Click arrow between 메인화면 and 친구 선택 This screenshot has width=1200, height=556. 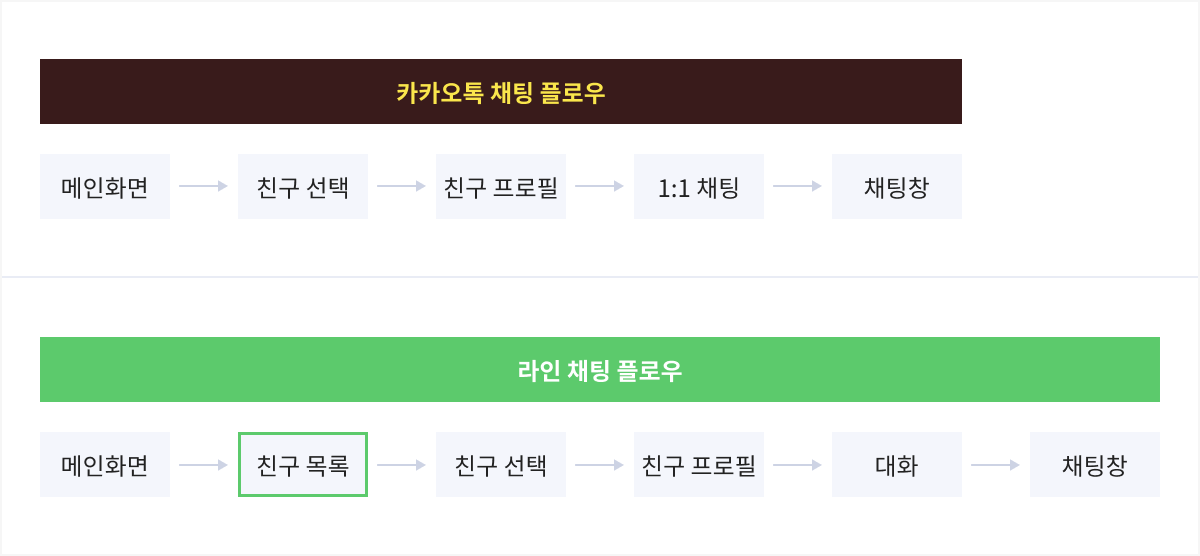pyautogui.click(x=204, y=186)
